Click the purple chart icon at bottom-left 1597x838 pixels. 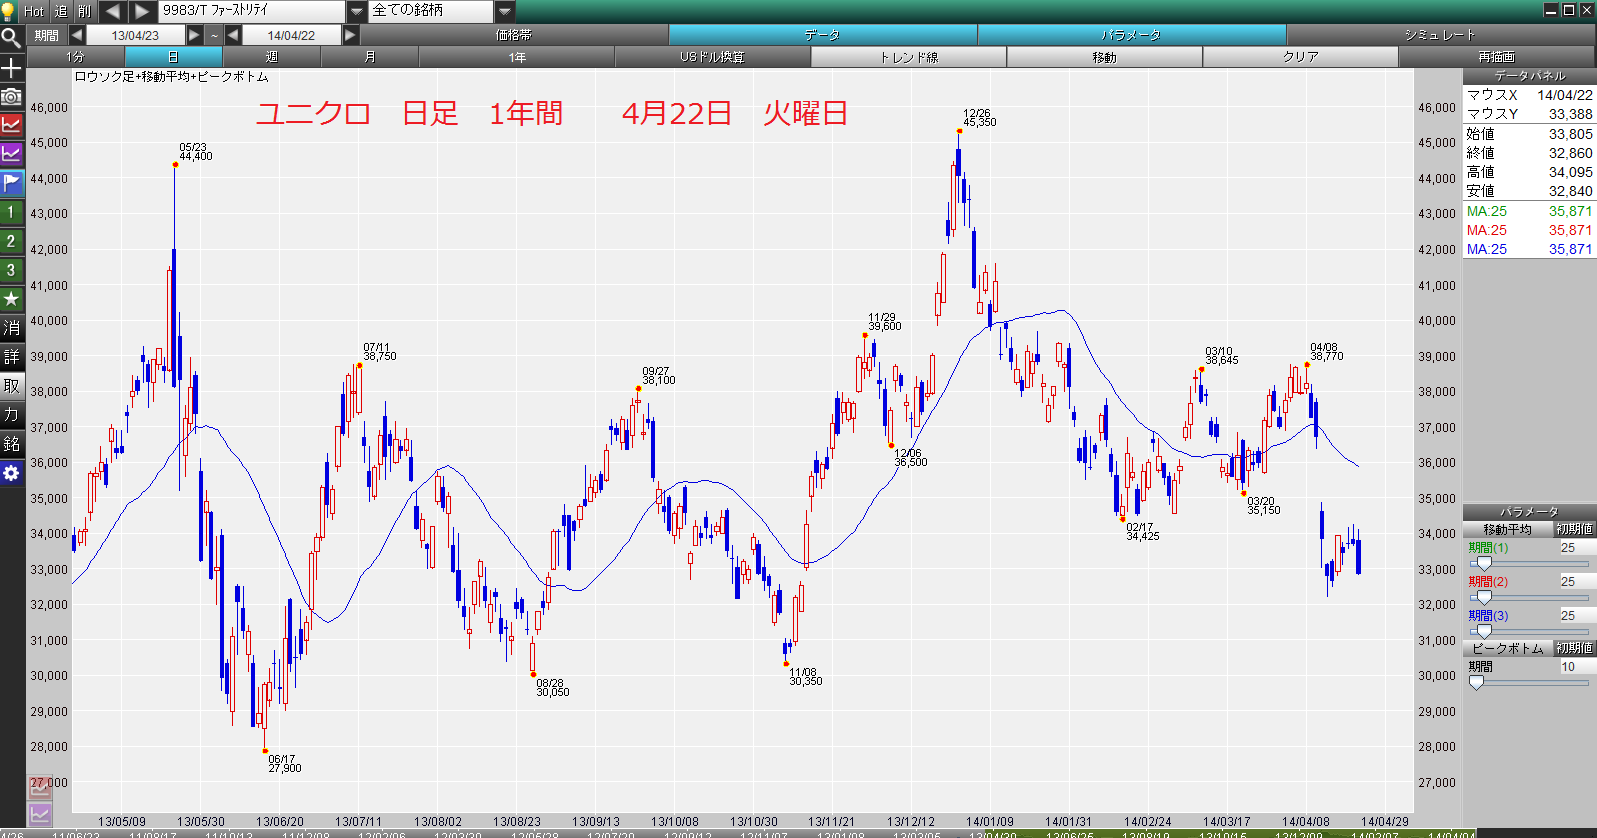click(x=39, y=815)
